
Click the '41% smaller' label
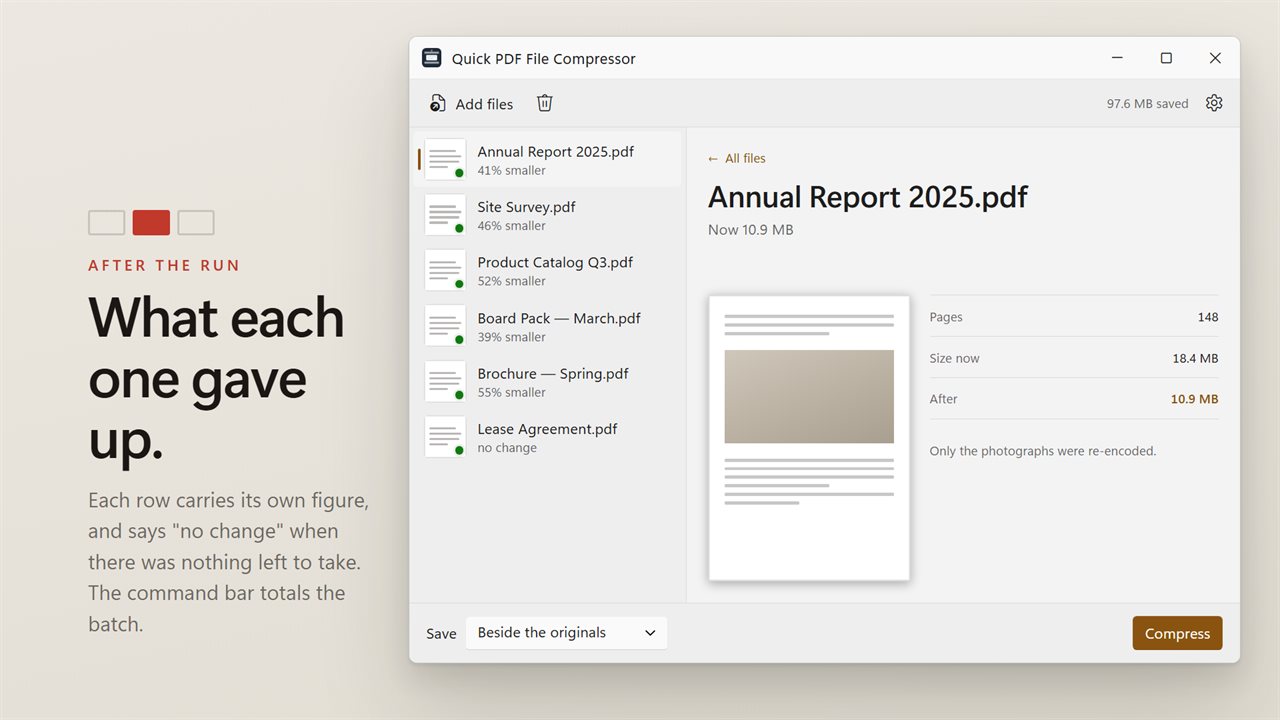click(512, 171)
